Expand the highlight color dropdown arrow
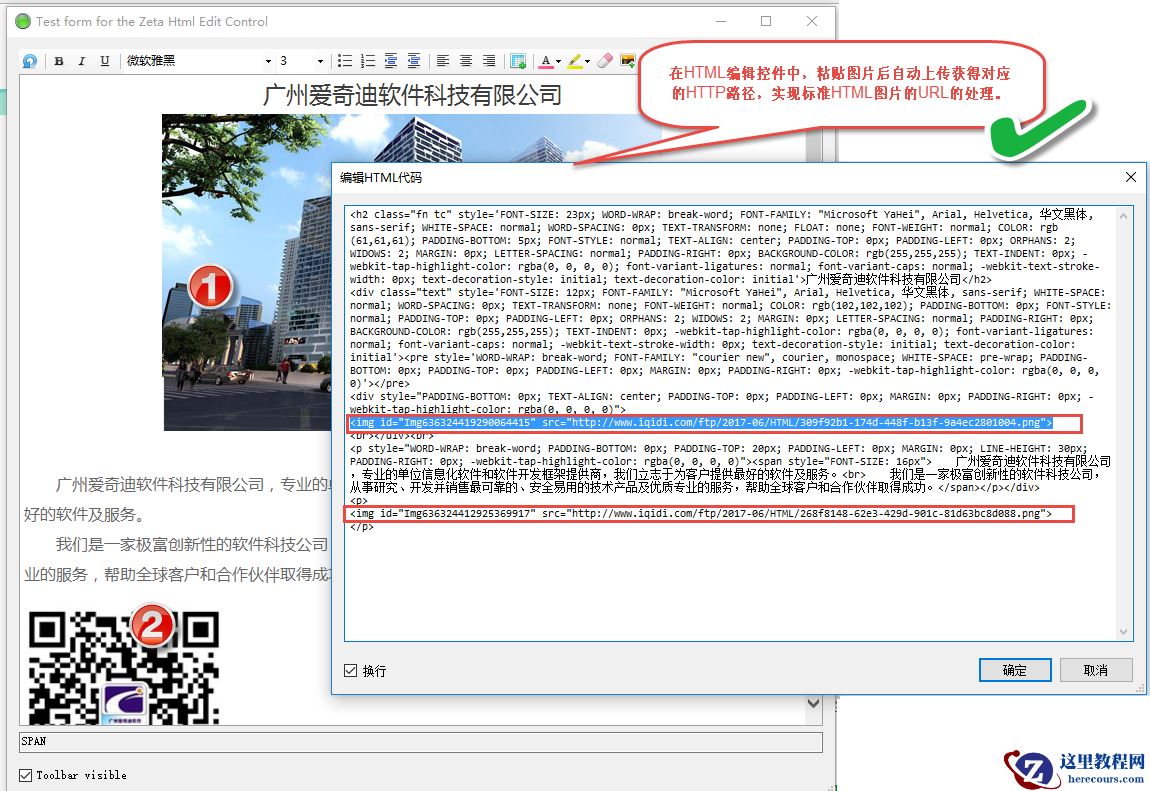 click(x=587, y=61)
